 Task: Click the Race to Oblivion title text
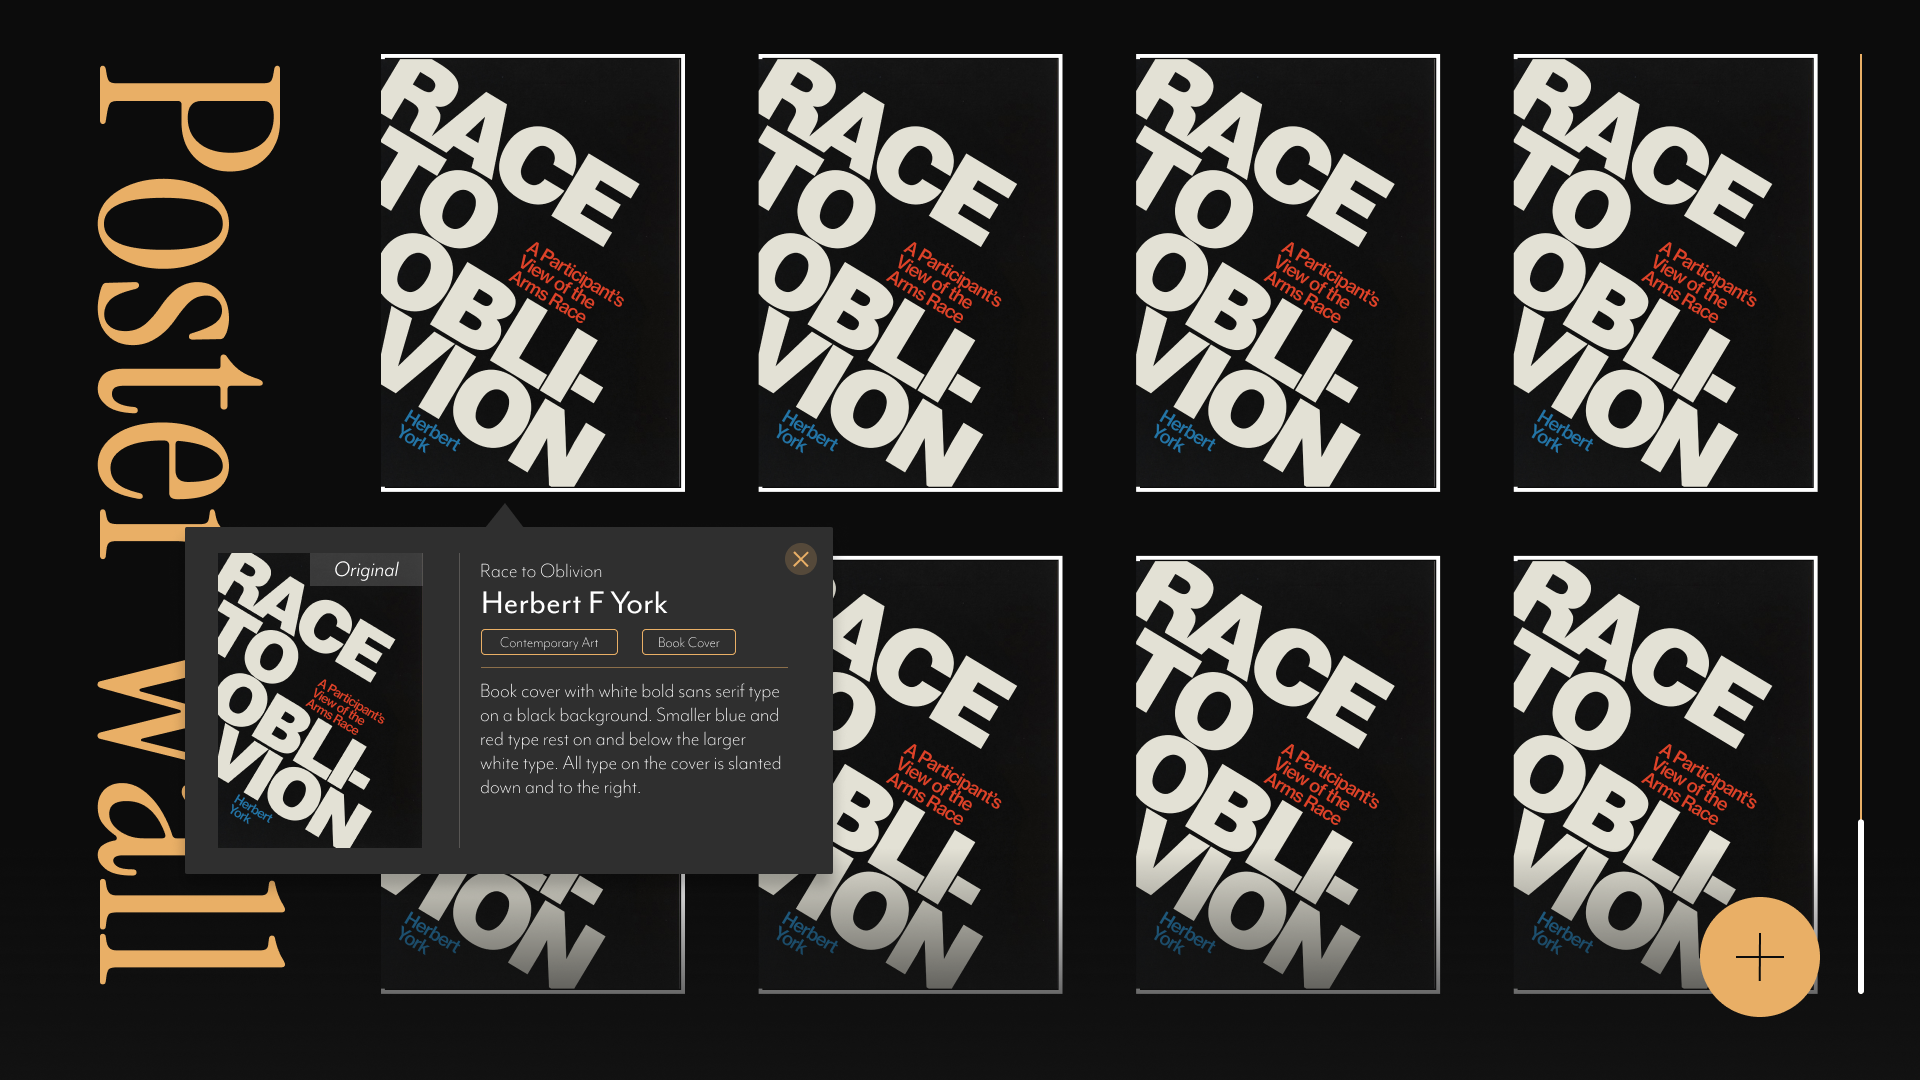coord(540,571)
